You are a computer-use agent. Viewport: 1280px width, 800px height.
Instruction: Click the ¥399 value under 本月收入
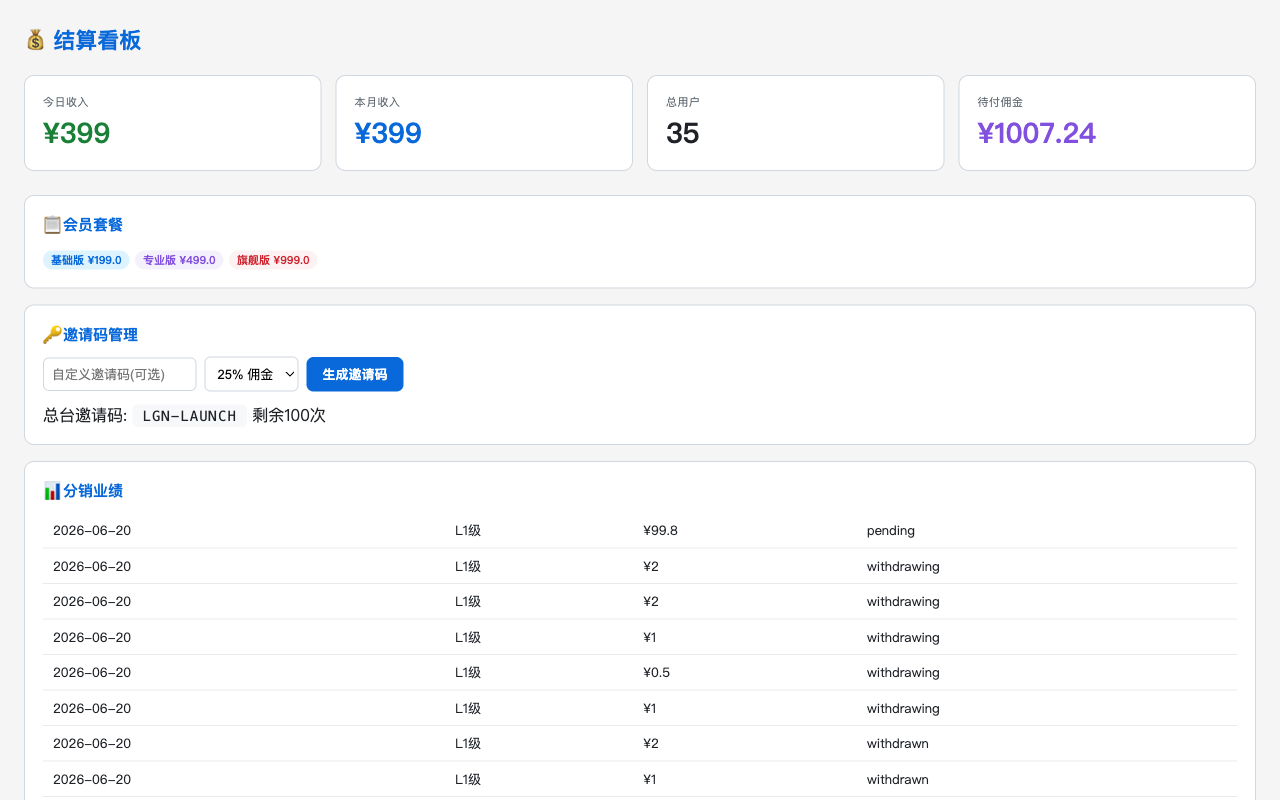pos(388,133)
